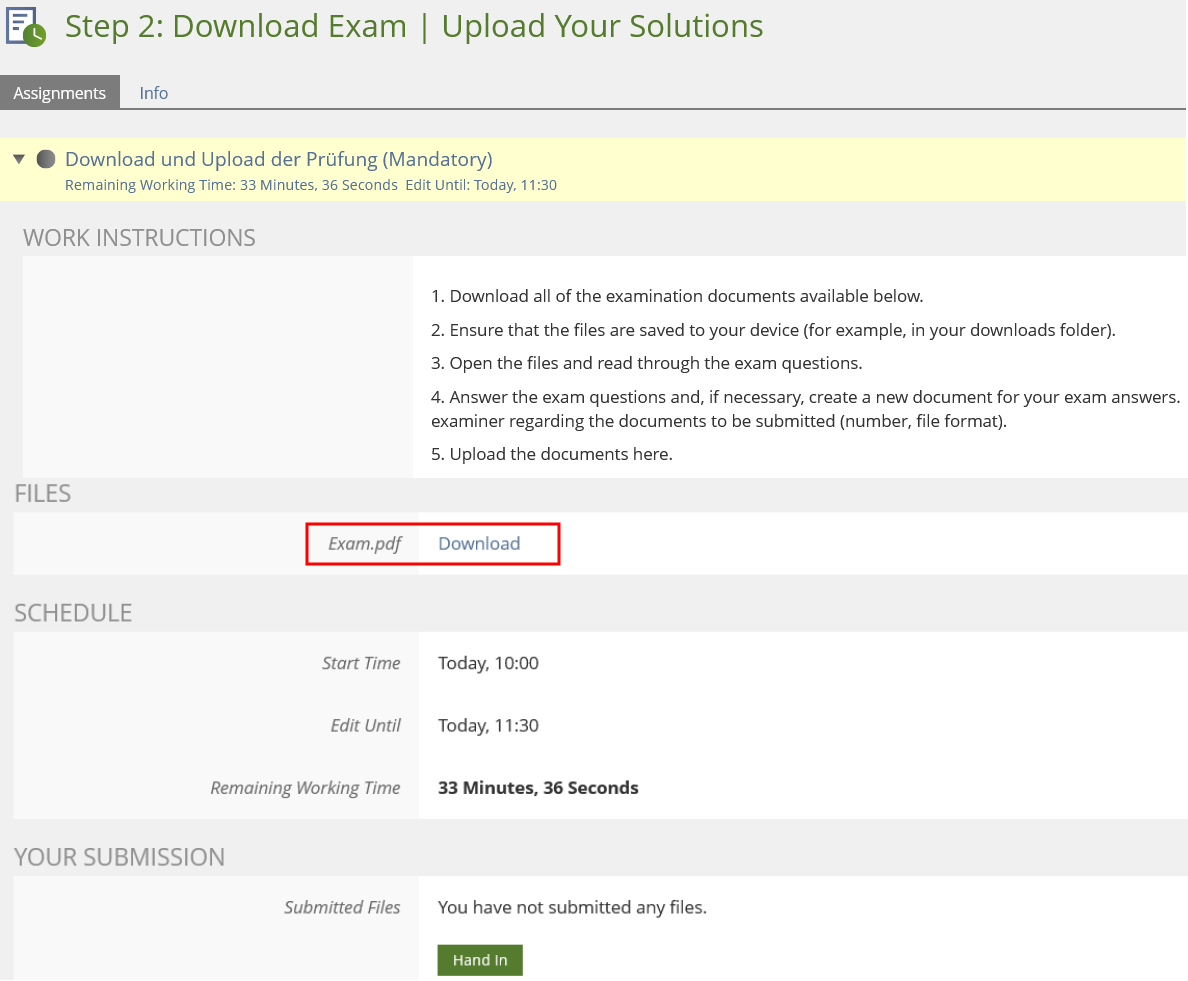
Task: Click 'You have not submitted any files' text
Action: pyautogui.click(x=572, y=908)
